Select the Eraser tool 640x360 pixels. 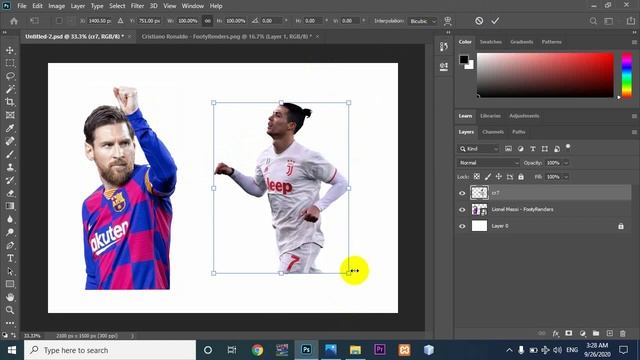tap(10, 193)
